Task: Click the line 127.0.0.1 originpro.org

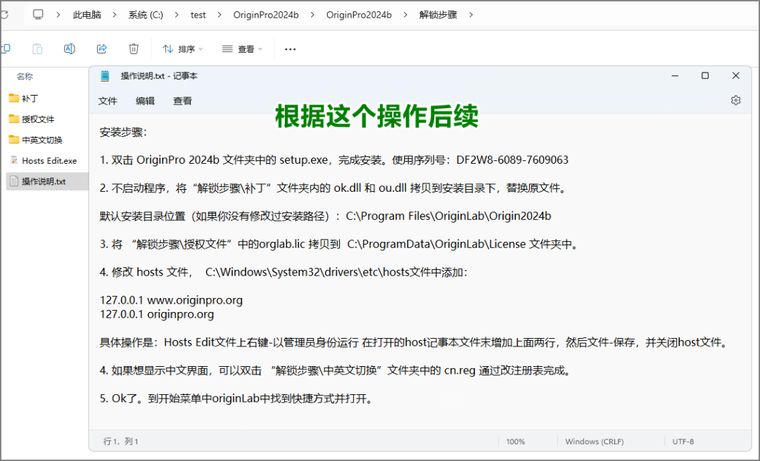Action: [157, 314]
